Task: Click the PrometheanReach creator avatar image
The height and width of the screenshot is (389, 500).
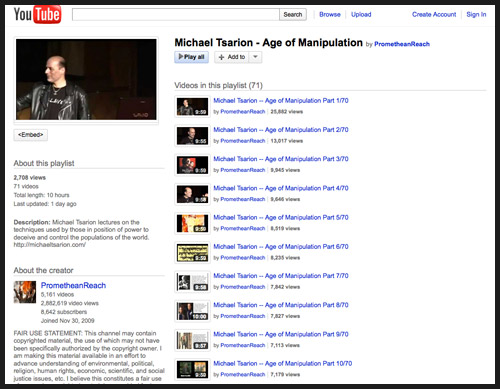Action: (x=25, y=292)
